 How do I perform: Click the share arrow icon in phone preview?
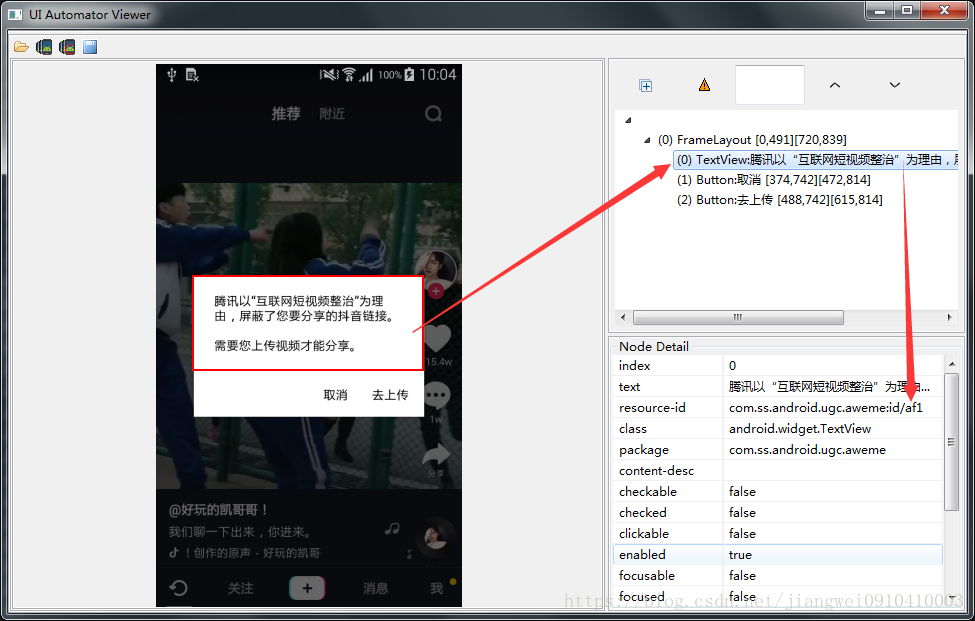pos(437,456)
